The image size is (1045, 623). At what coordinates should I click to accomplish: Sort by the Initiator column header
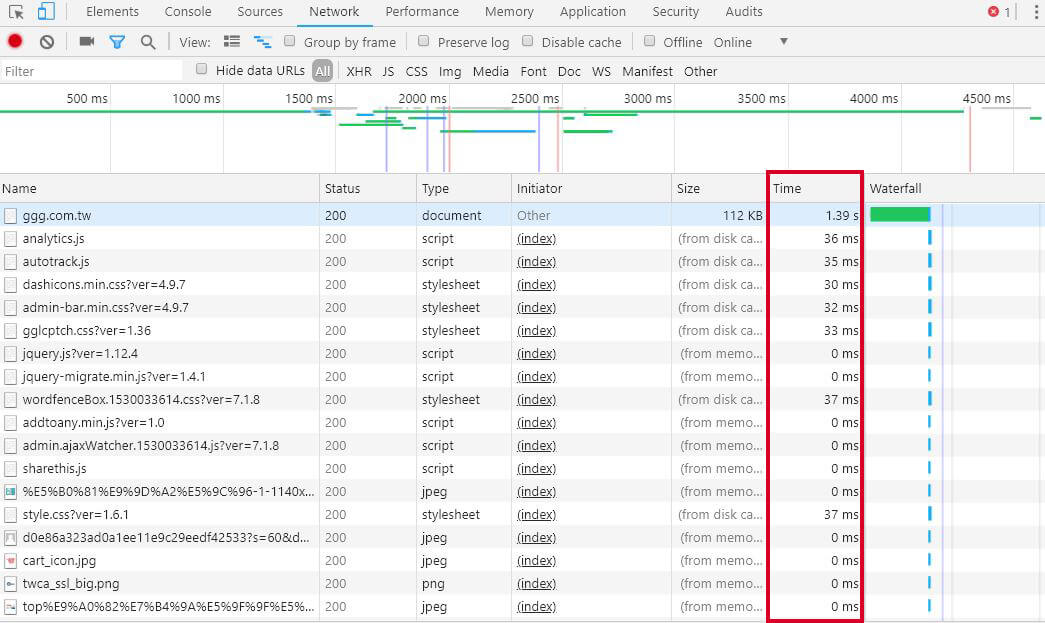[x=591, y=189]
